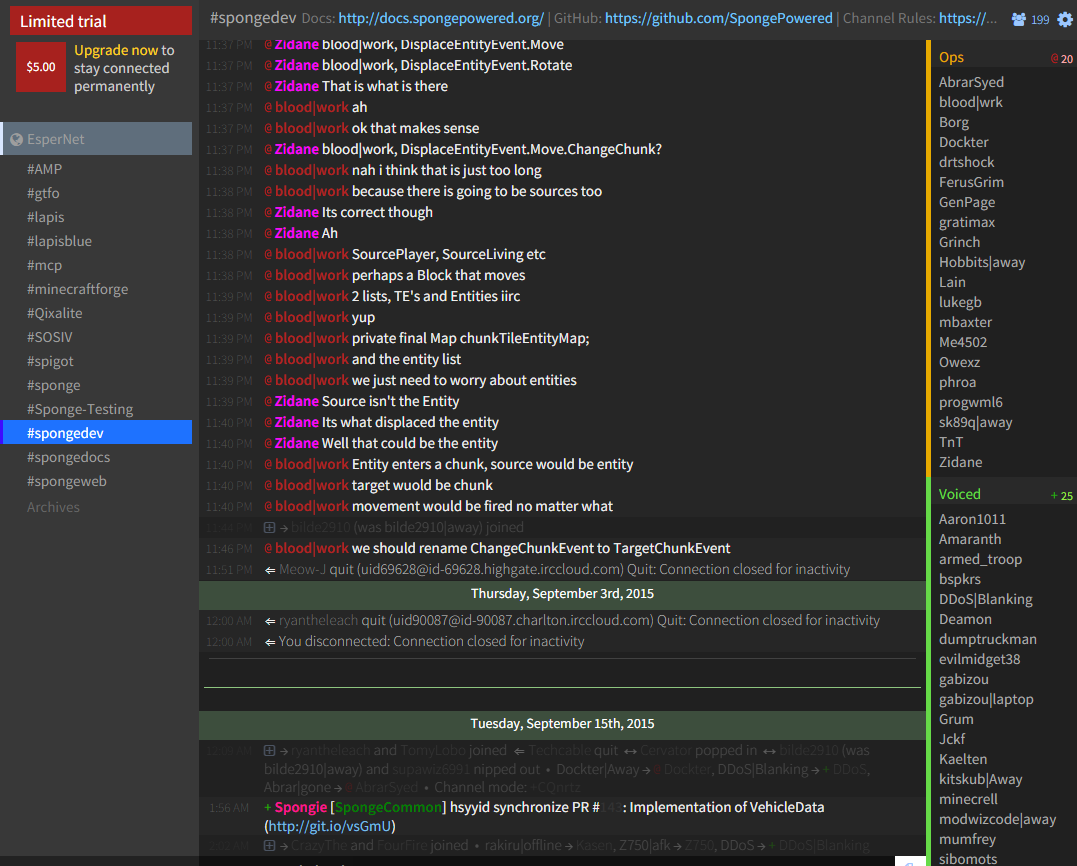
Task: Open the docs.spongepowered.org link in topic
Action: pyautogui.click(x=441, y=18)
